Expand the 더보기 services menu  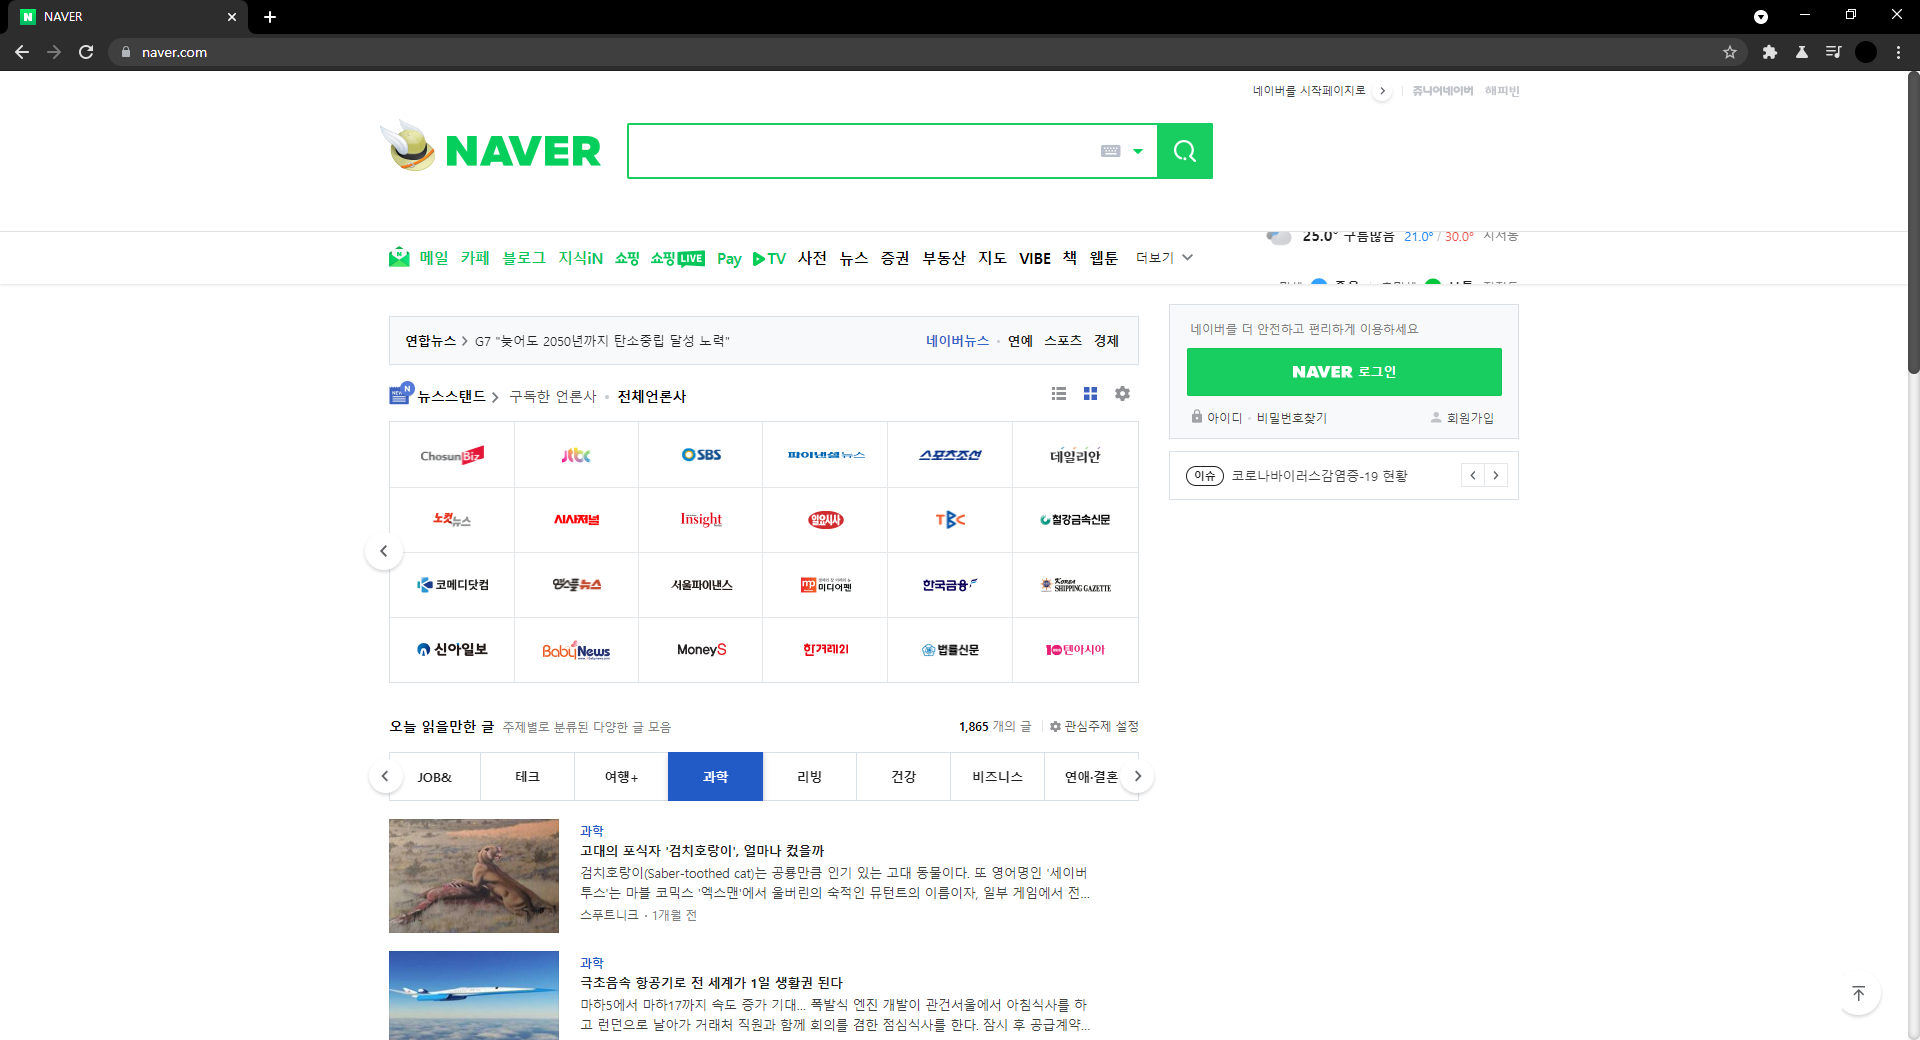(1164, 258)
